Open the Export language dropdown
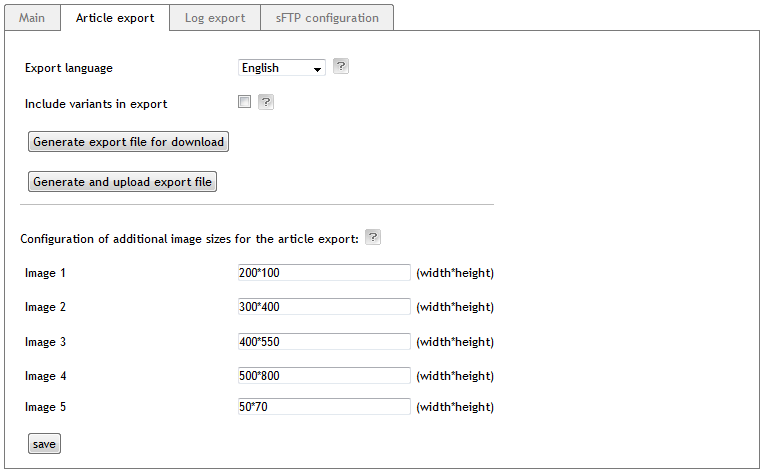 click(x=282, y=68)
